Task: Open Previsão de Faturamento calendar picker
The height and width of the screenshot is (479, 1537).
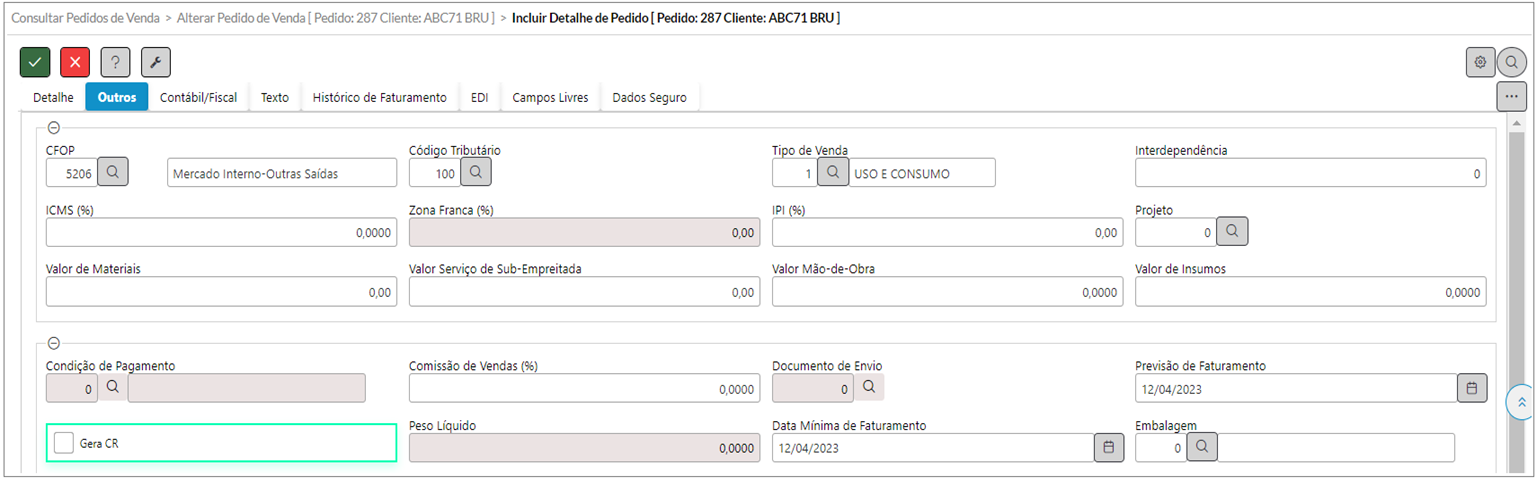Action: (x=1472, y=387)
